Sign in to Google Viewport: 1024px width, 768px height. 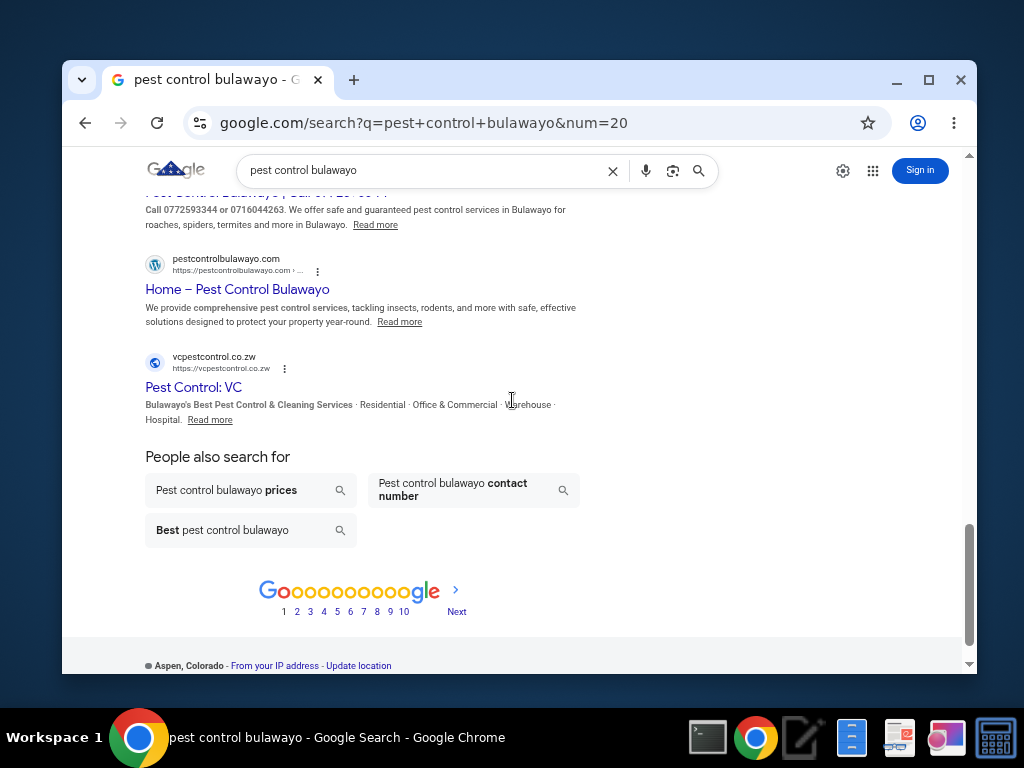pos(920,170)
